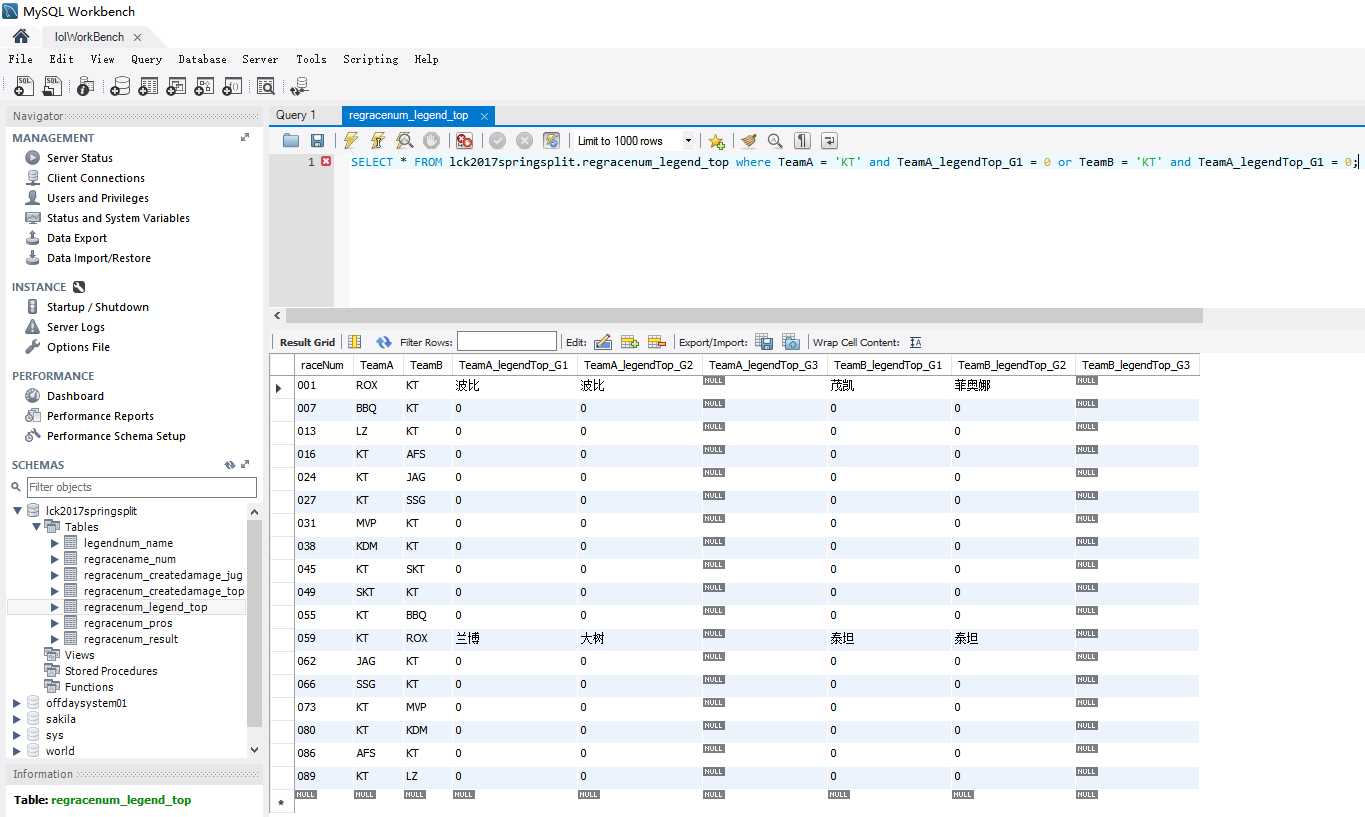The width and height of the screenshot is (1365, 817).
Task: Click the Filter Rows input box
Action: [x=507, y=342]
